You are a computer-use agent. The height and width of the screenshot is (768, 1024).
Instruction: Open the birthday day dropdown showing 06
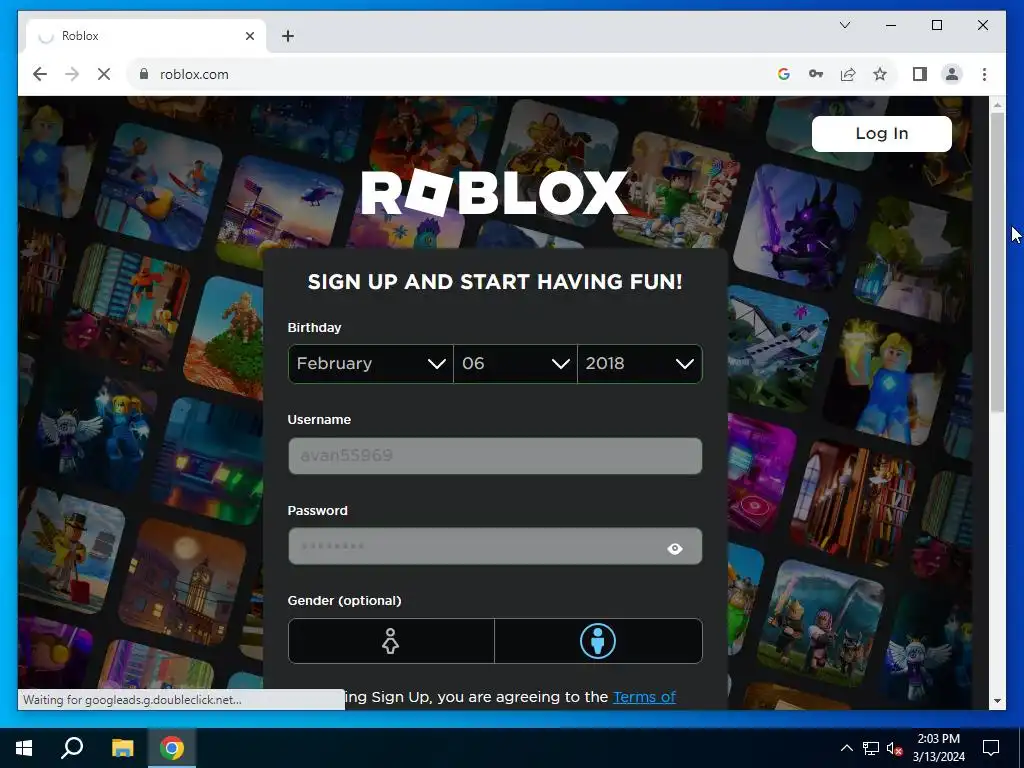tap(515, 364)
